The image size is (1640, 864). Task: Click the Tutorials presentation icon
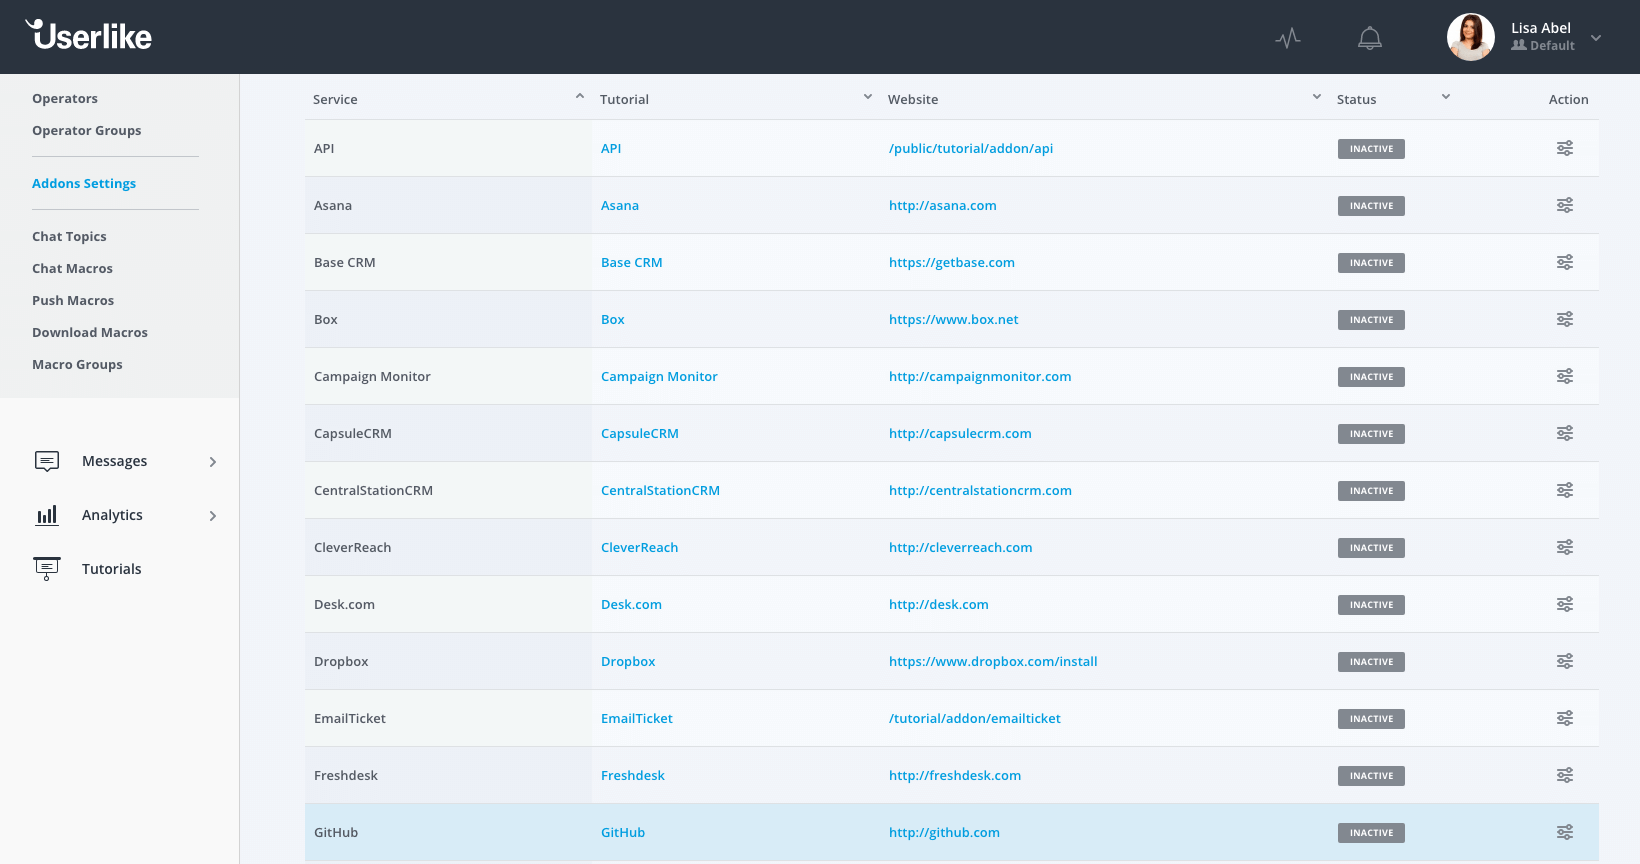click(47, 568)
